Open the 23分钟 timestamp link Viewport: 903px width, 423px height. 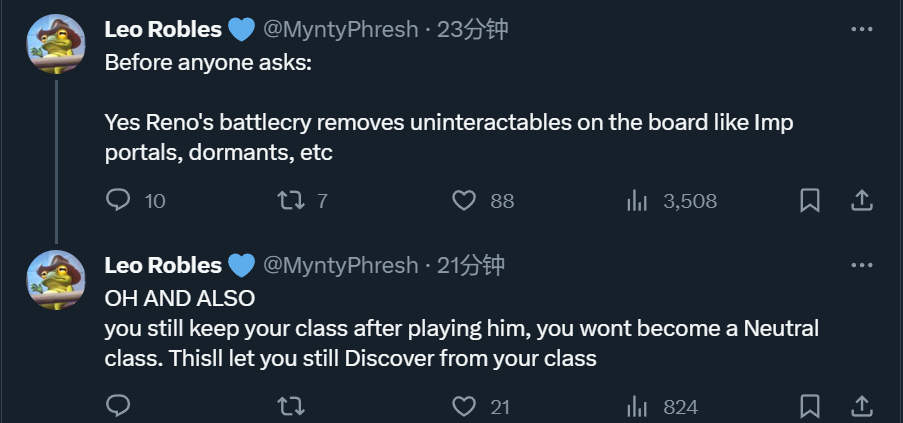tap(472, 29)
